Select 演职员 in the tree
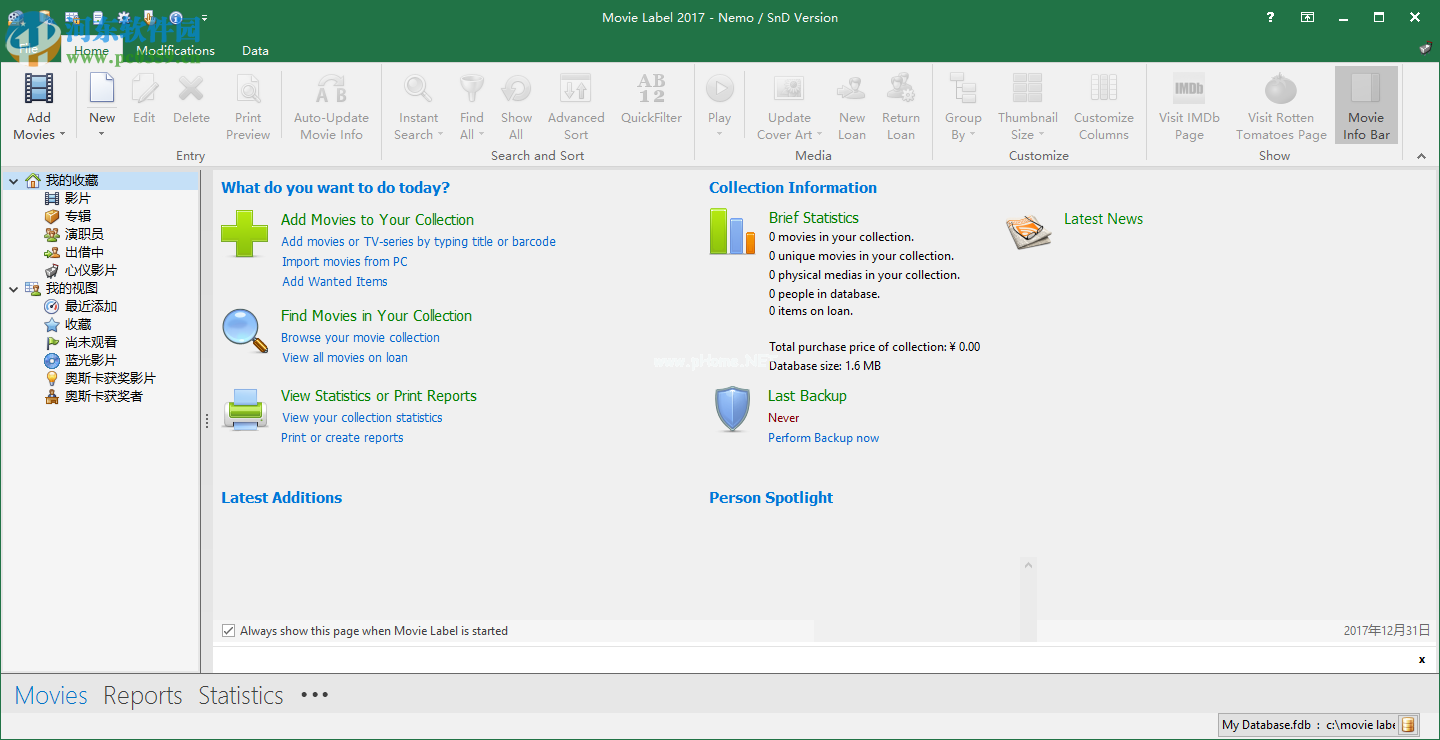 [x=84, y=235]
